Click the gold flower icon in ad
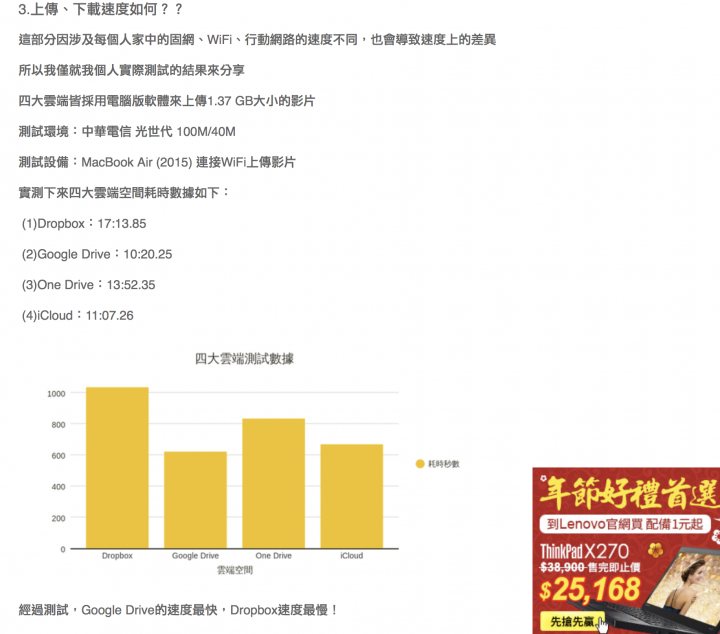720x634 pixels. tap(655, 550)
